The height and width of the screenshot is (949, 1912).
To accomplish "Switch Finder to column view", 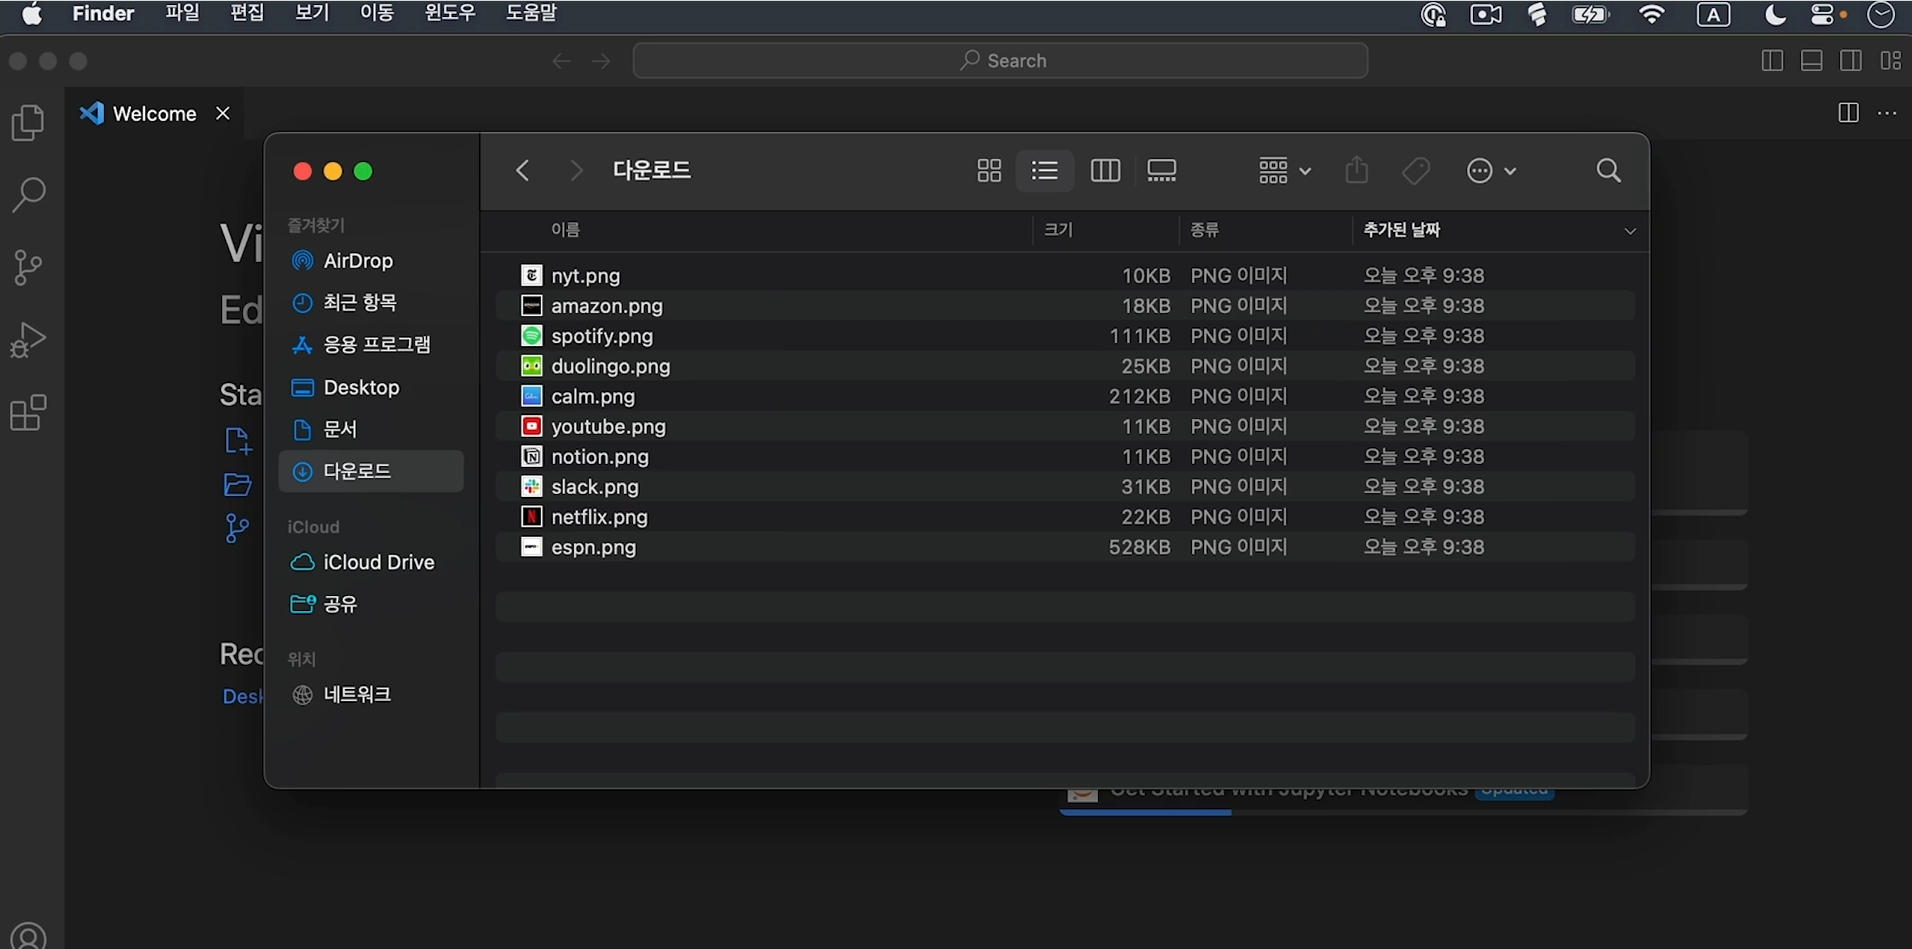I will (1105, 171).
